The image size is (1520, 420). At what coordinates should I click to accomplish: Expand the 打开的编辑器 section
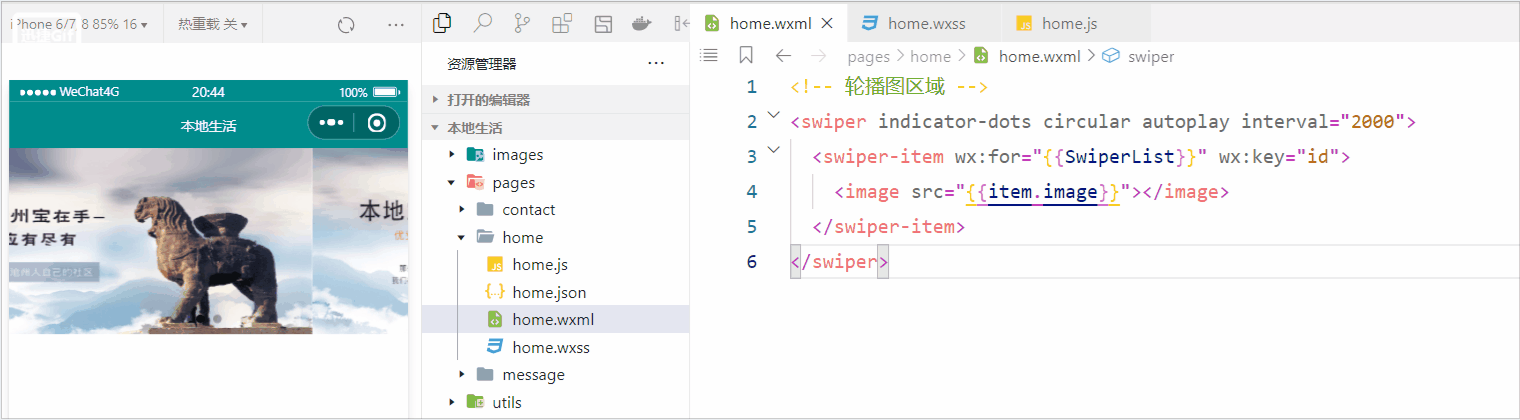(556, 100)
